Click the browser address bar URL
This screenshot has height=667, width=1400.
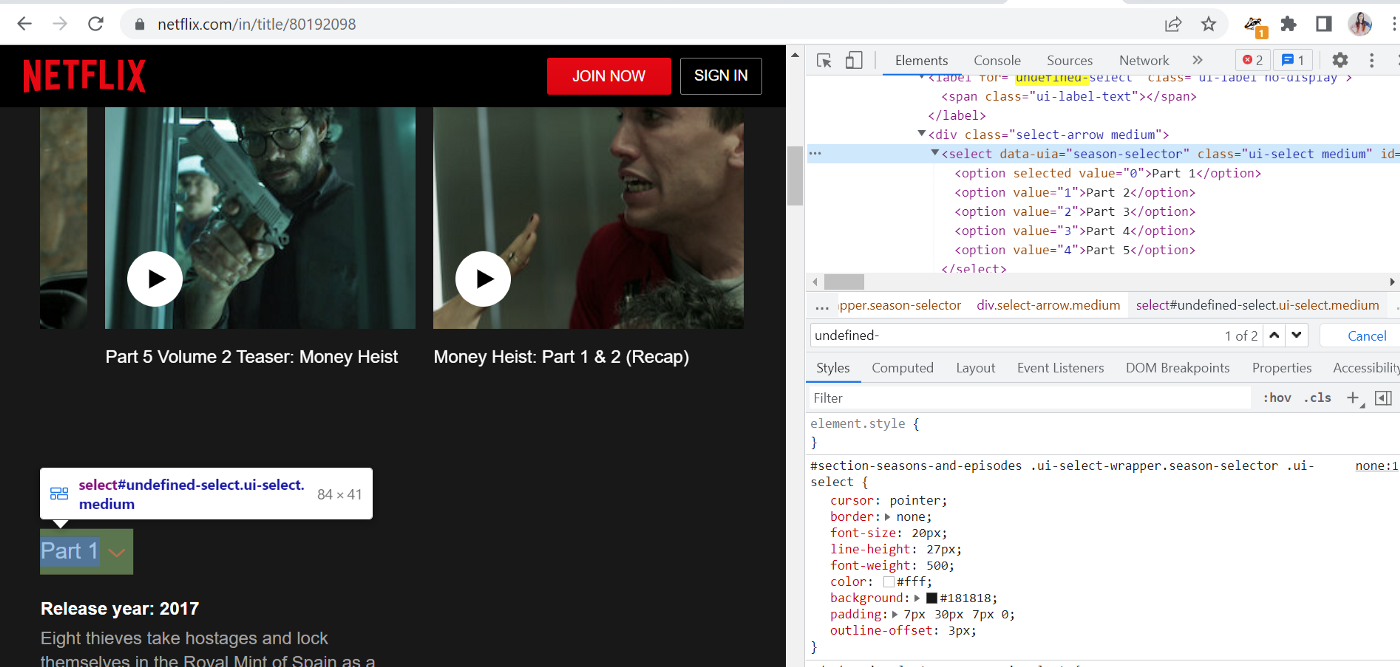click(256, 24)
